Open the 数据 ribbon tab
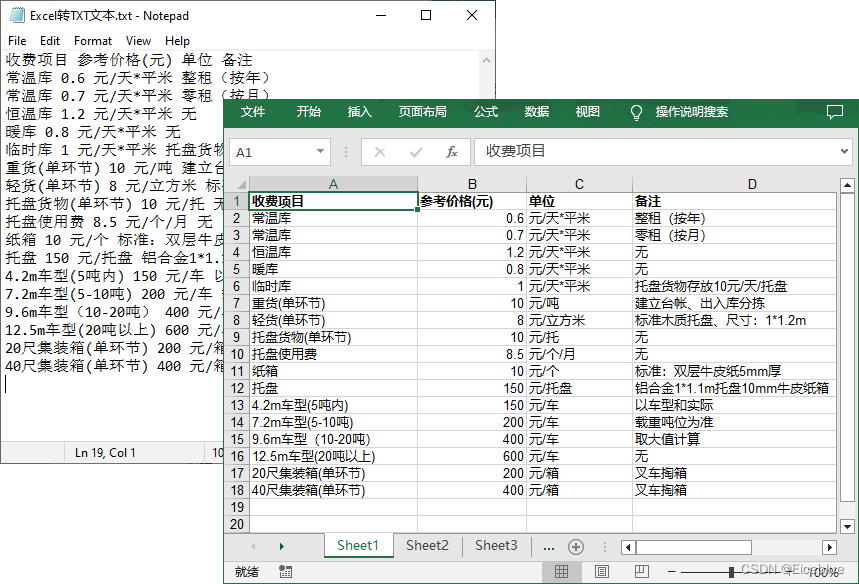Viewport: 859px width, 584px height. [x=537, y=112]
